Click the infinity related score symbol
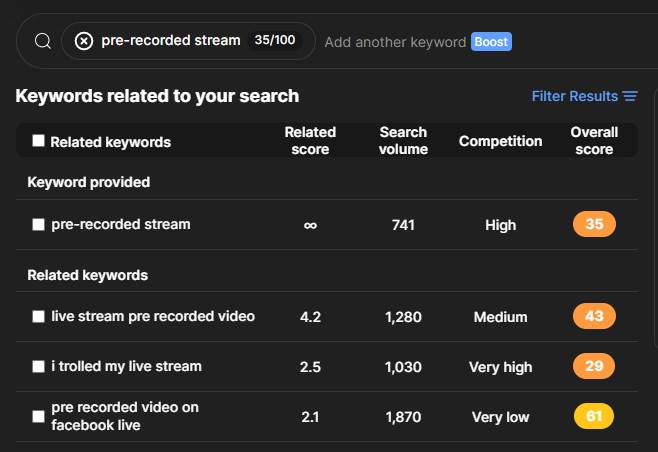The image size is (658, 452). [x=310, y=225]
